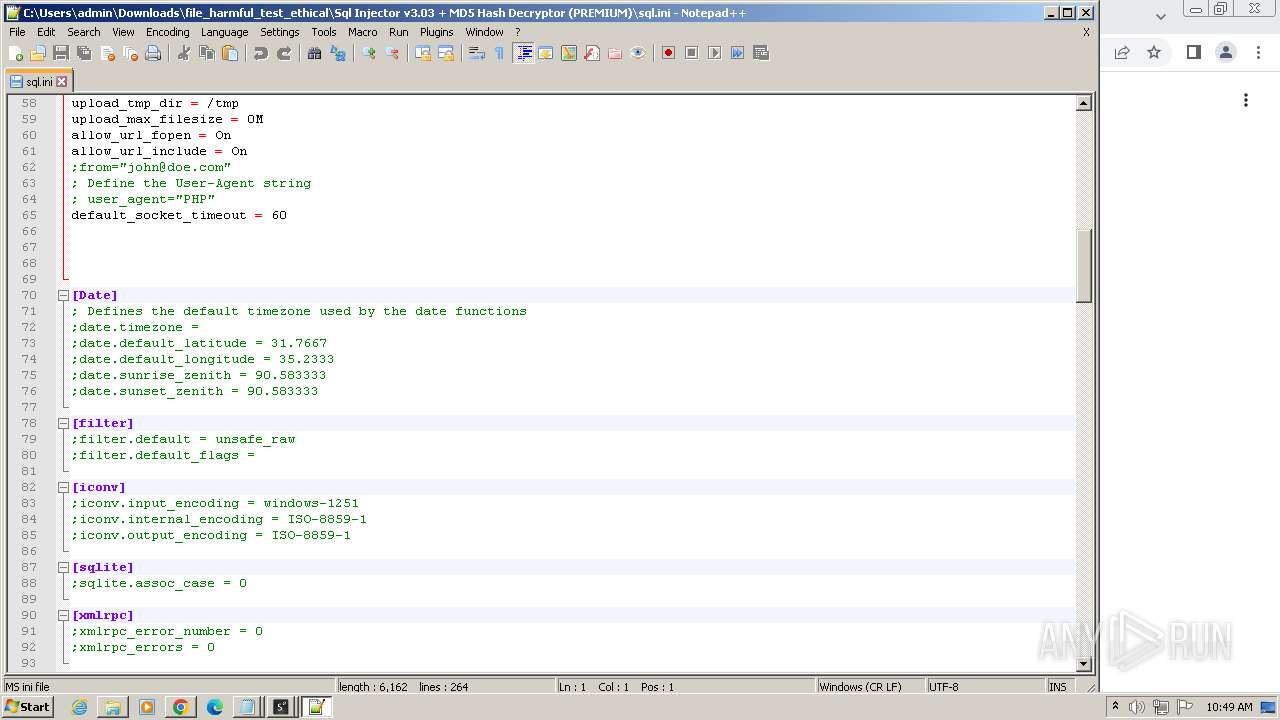Play back the recorded macro
This screenshot has width=1280, height=720.
pos(714,53)
